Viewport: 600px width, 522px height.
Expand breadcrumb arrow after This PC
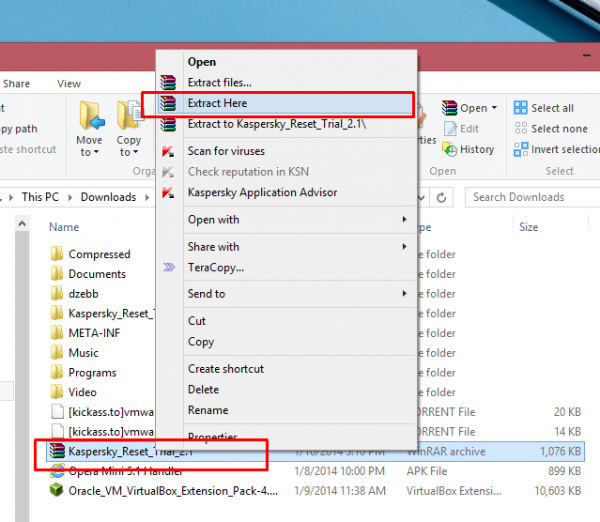[70, 197]
